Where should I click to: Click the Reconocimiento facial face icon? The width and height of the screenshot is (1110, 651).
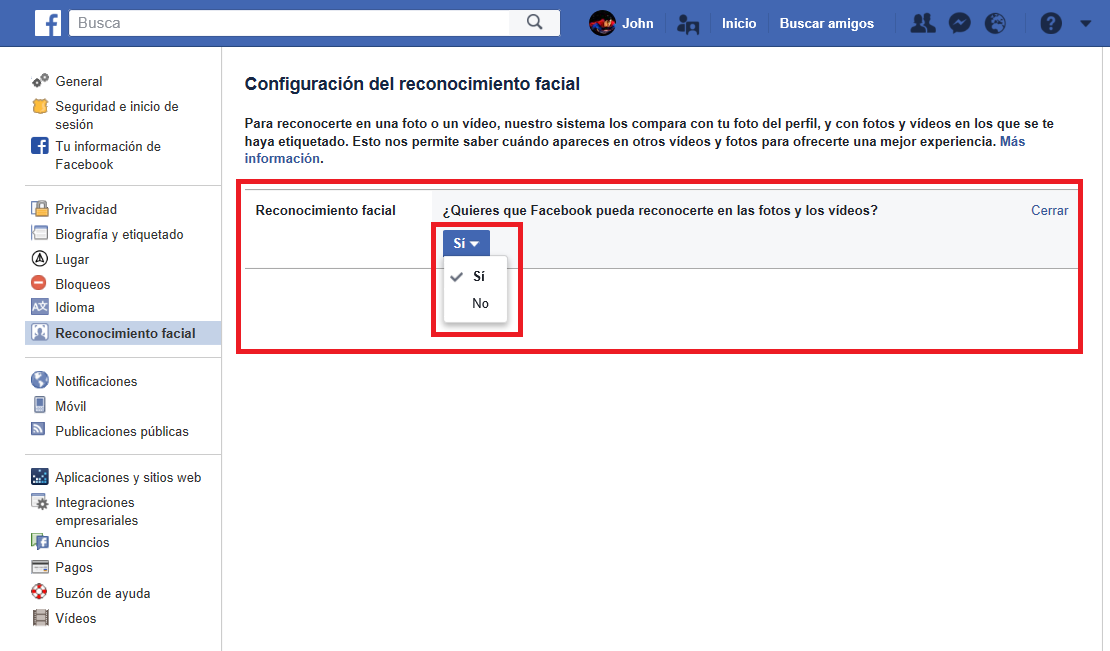(x=40, y=333)
